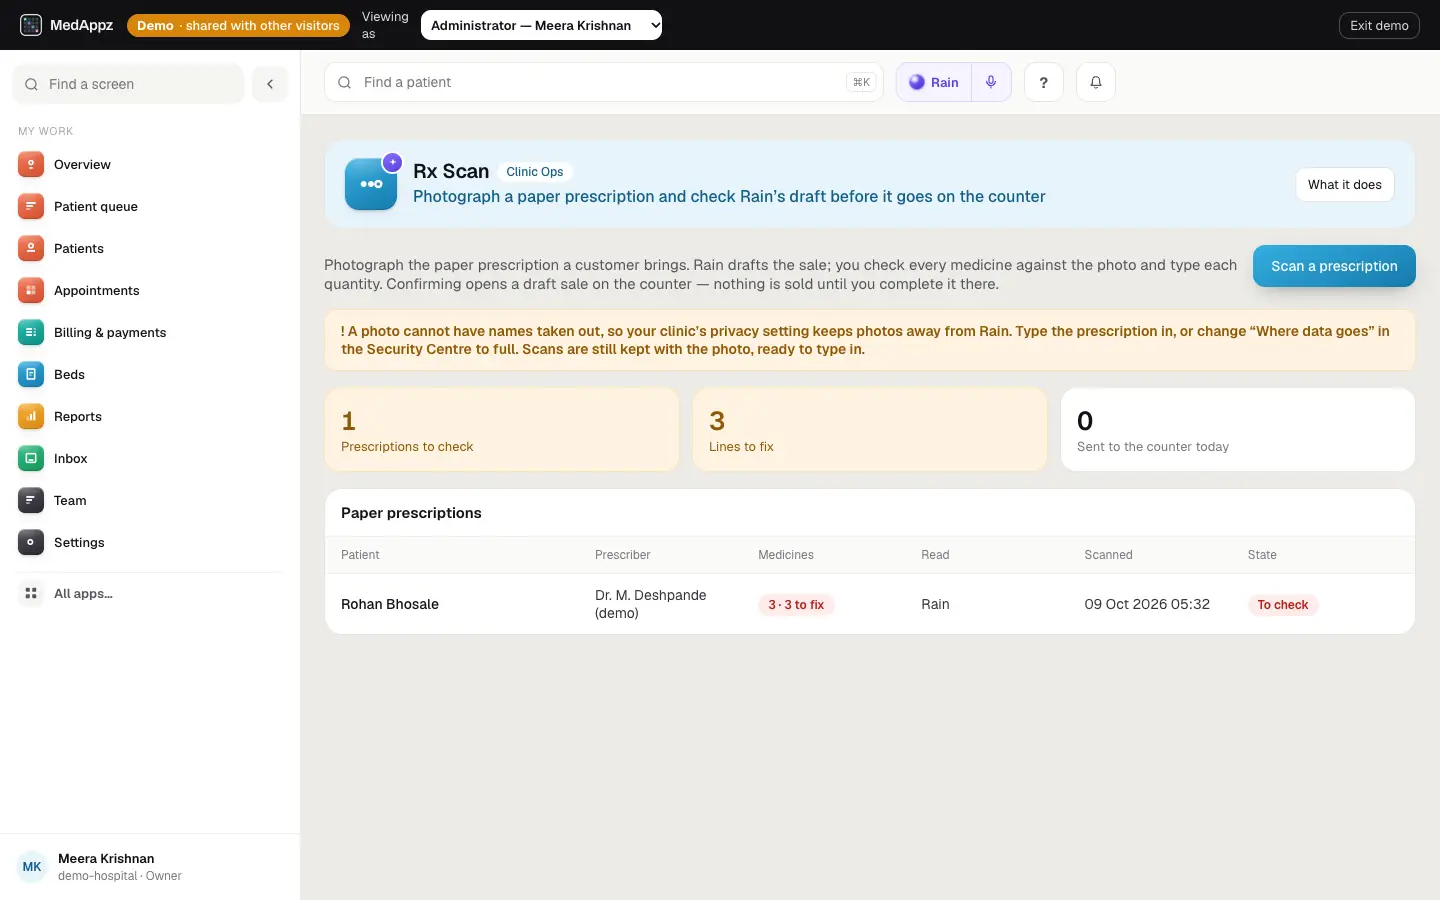Click the State column header
The width and height of the screenshot is (1440, 900).
click(x=1262, y=555)
